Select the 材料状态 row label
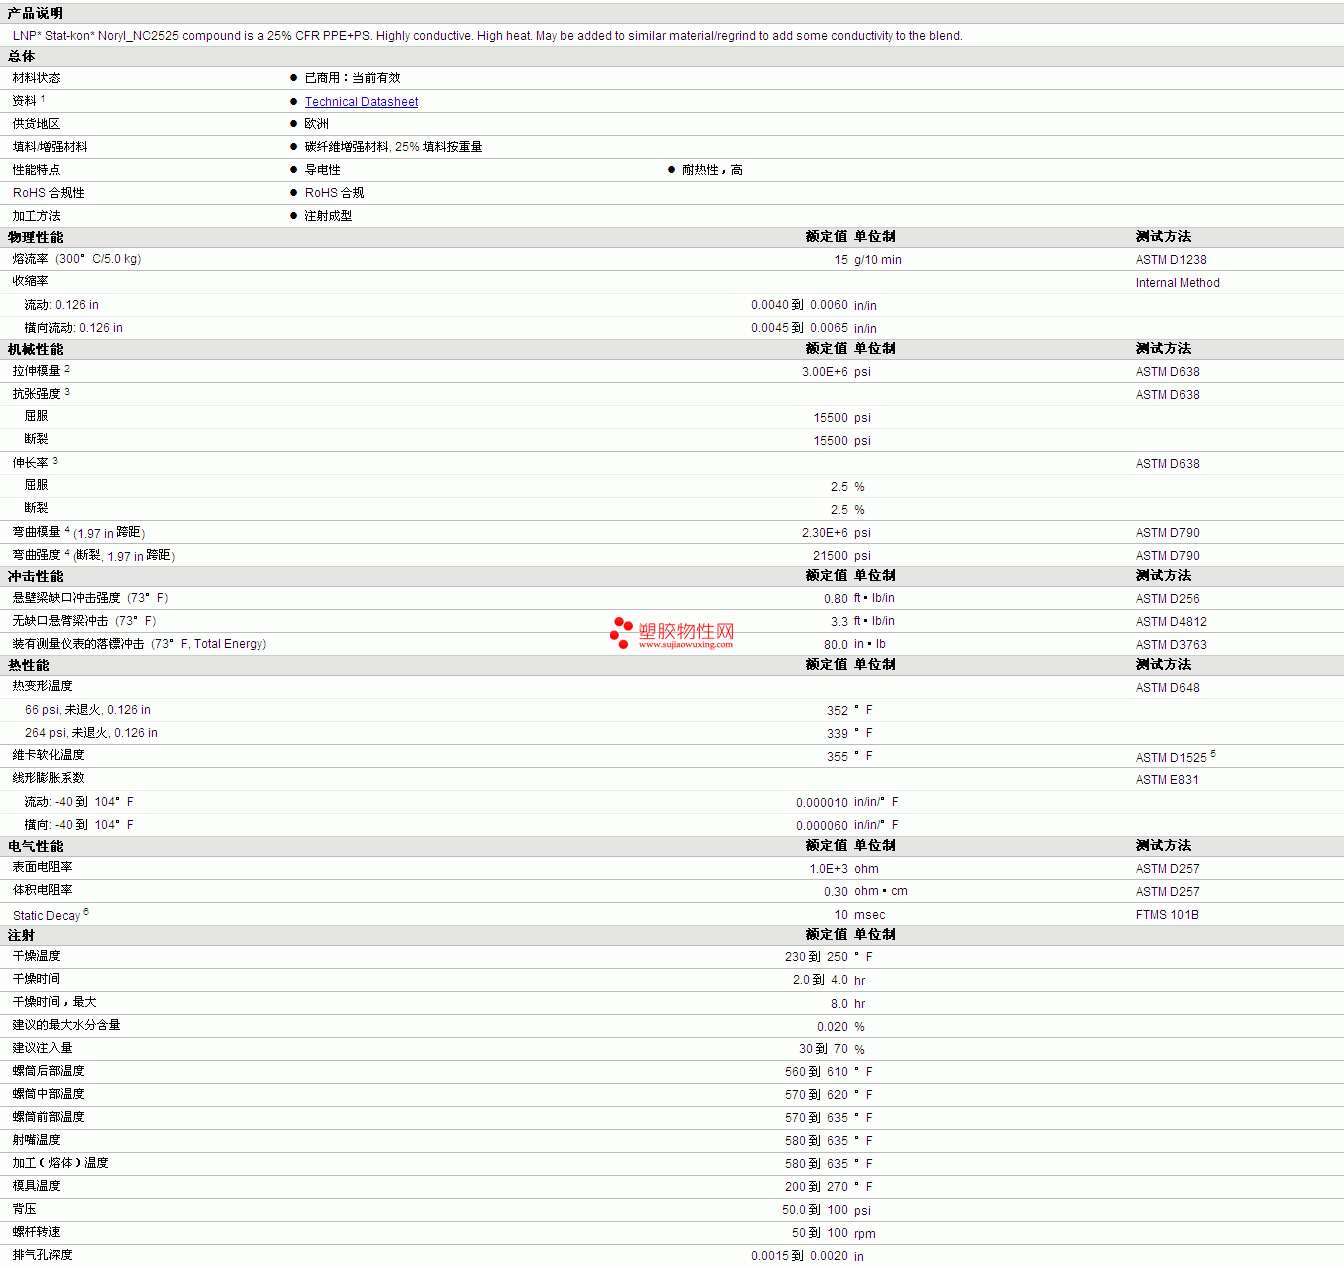Viewport: 1344px width, 1267px height. [x=37, y=78]
